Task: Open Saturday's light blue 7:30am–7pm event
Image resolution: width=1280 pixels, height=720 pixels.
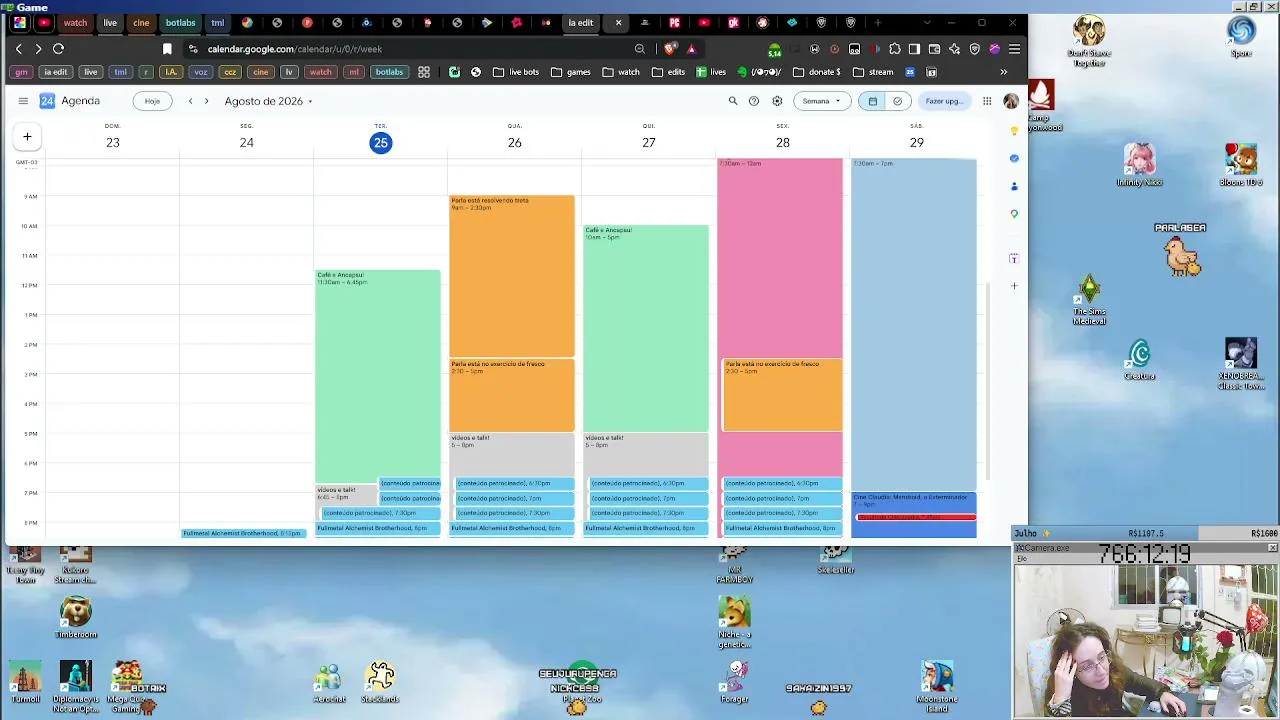Action: pos(914,325)
